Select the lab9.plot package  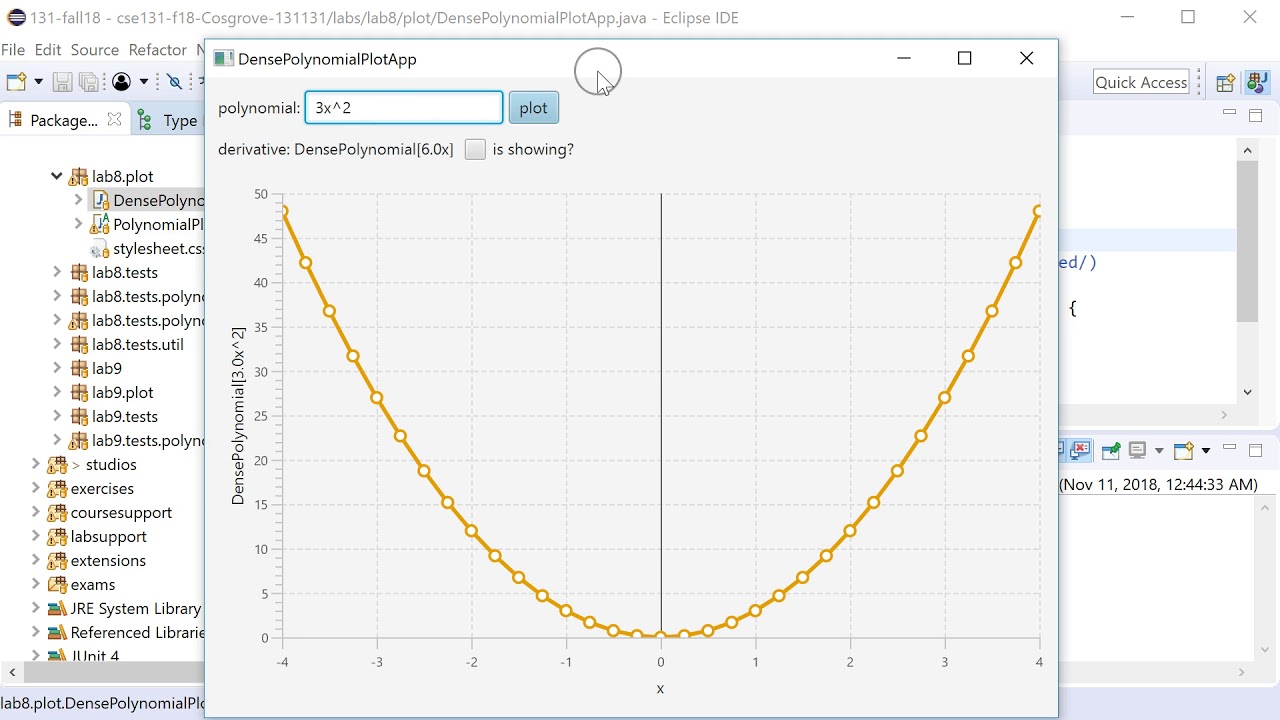(x=123, y=392)
